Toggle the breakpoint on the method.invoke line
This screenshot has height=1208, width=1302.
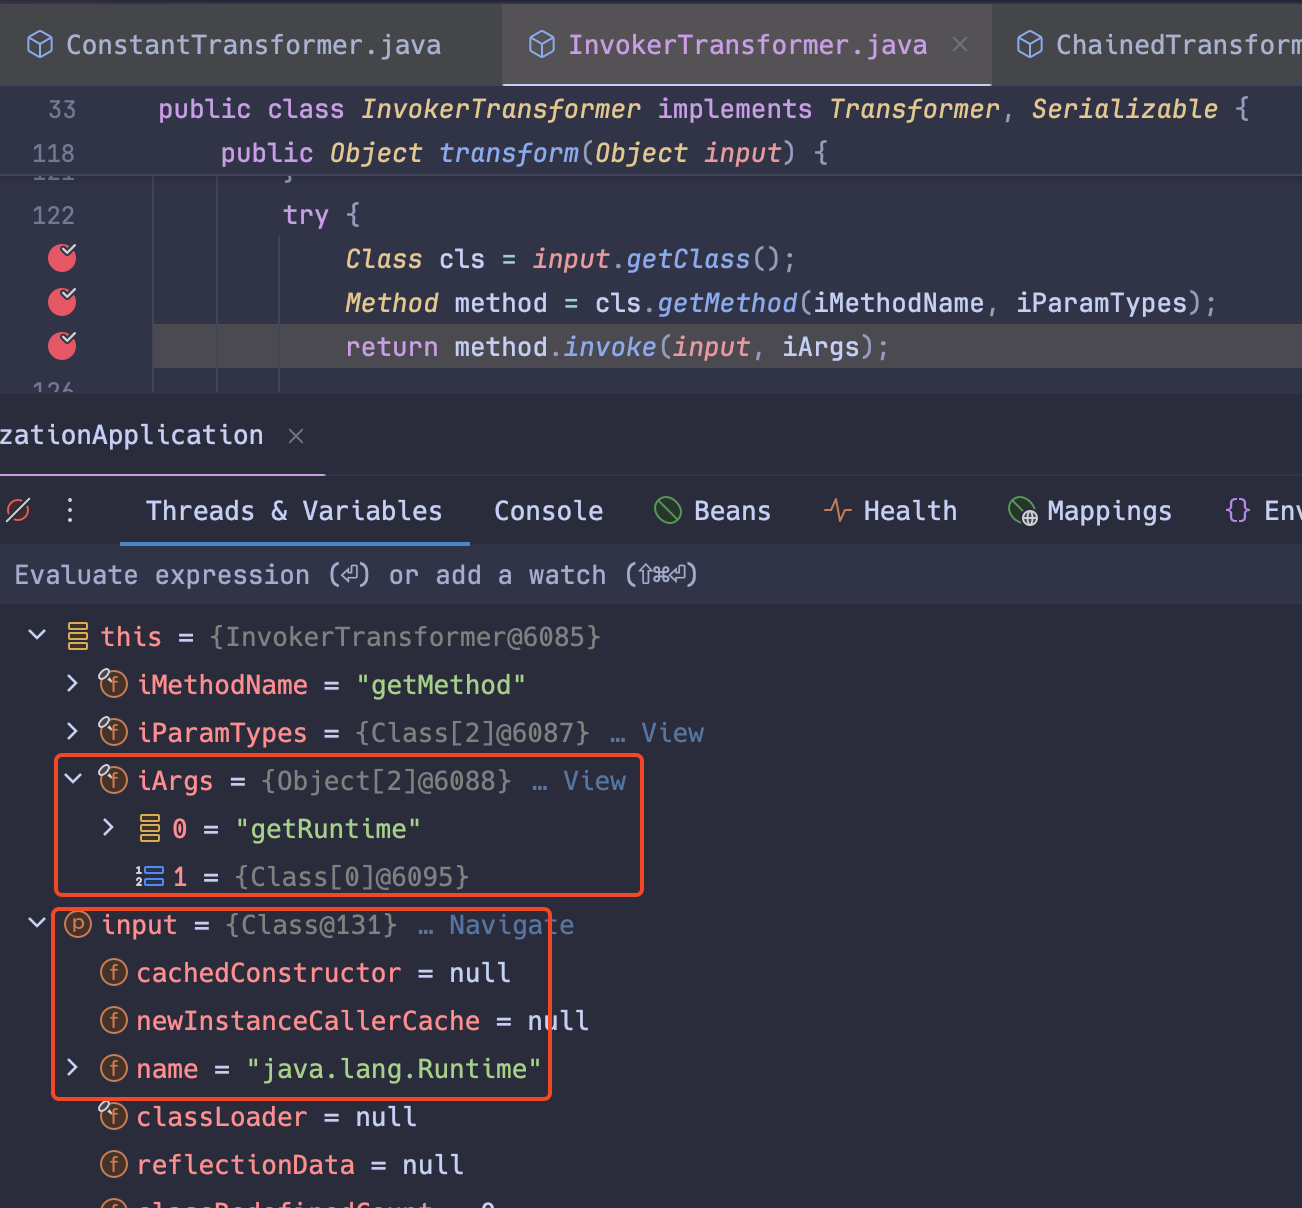point(61,346)
